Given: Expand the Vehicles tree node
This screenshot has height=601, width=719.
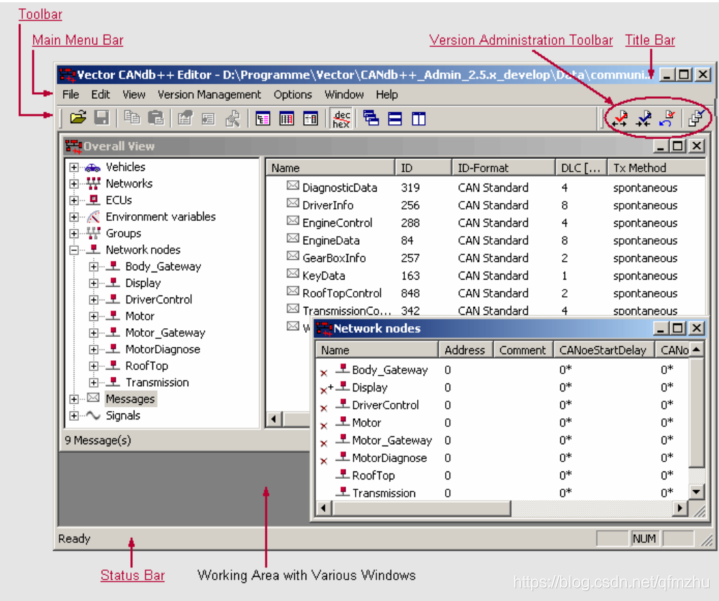Looking at the screenshot, I should [x=74, y=167].
